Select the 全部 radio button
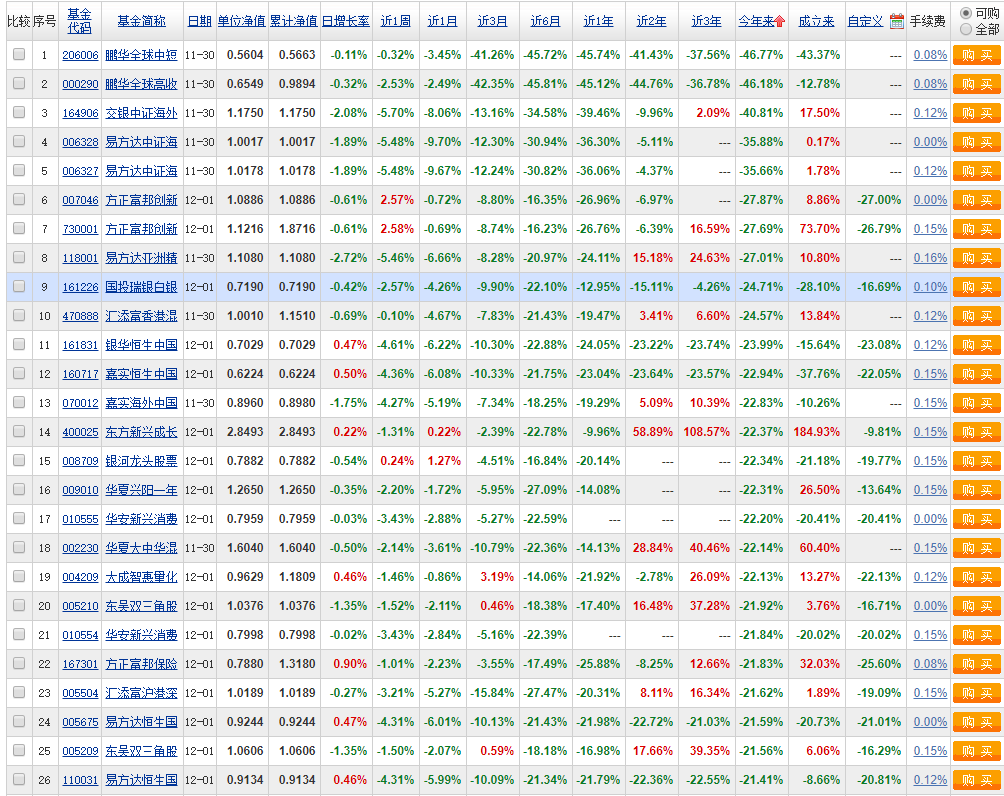Image resolution: width=1004 pixels, height=796 pixels. point(966,29)
